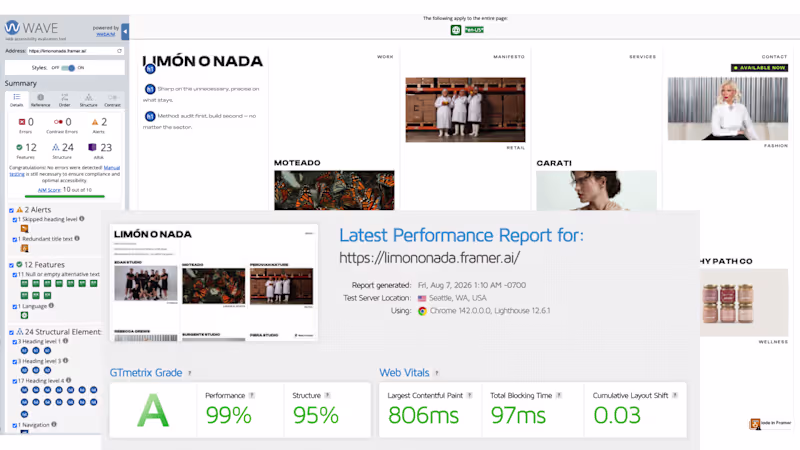Click the green AIM score progress bar

tap(65, 196)
